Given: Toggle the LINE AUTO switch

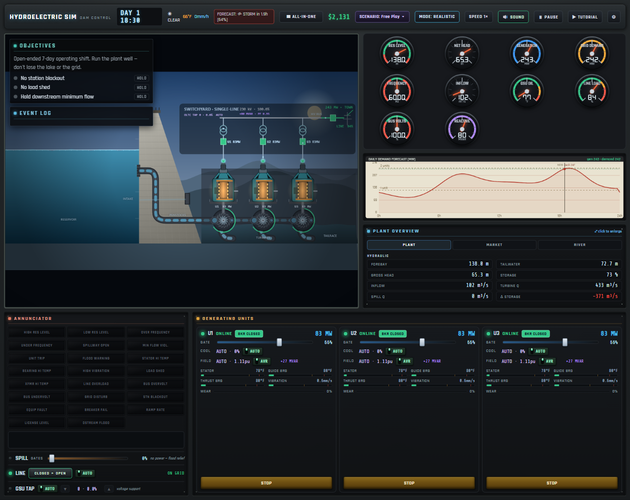Looking at the screenshot, I should pyautogui.click(x=85, y=473).
